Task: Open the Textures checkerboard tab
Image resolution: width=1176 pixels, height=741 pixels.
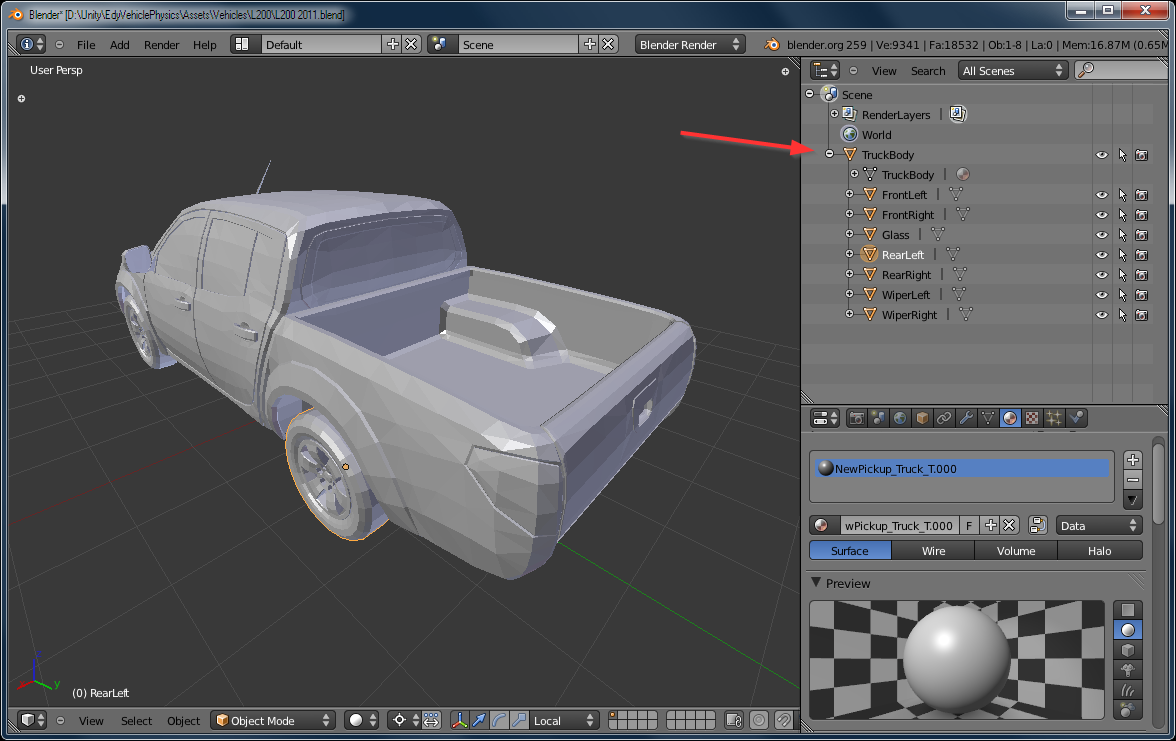Action: point(1032,418)
